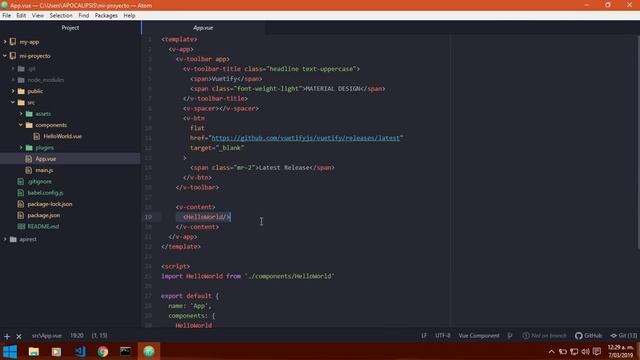Follow the vuetify releases GitHub link
Screen dimensions: 640x360
click(x=306, y=138)
